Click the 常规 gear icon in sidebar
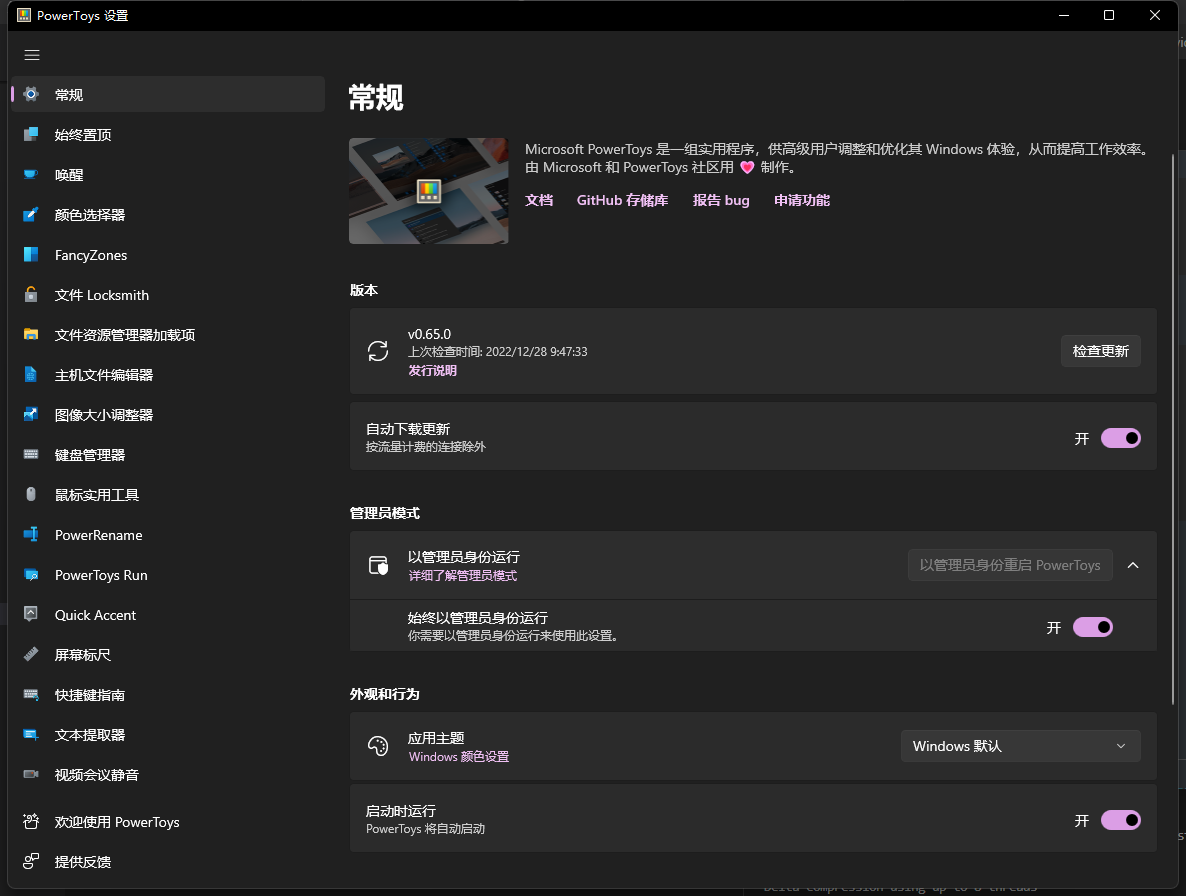The image size is (1186, 896). [31, 95]
